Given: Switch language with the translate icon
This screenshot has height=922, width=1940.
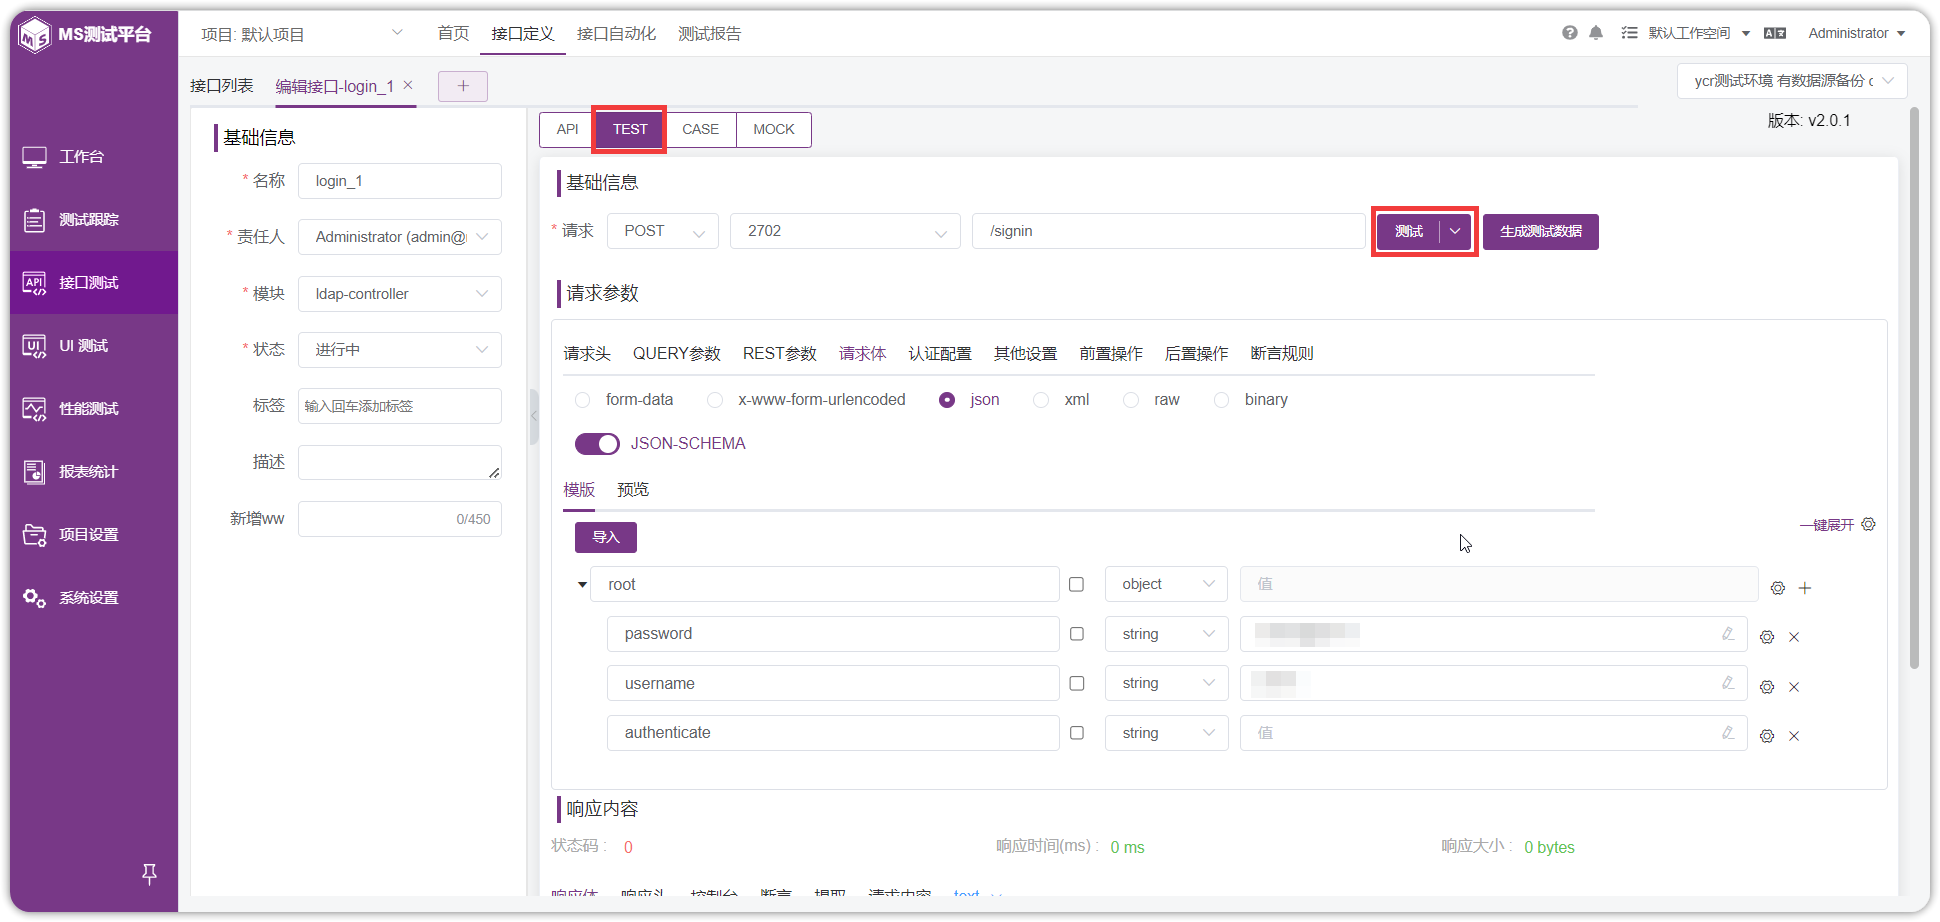Looking at the screenshot, I should coord(1775,33).
